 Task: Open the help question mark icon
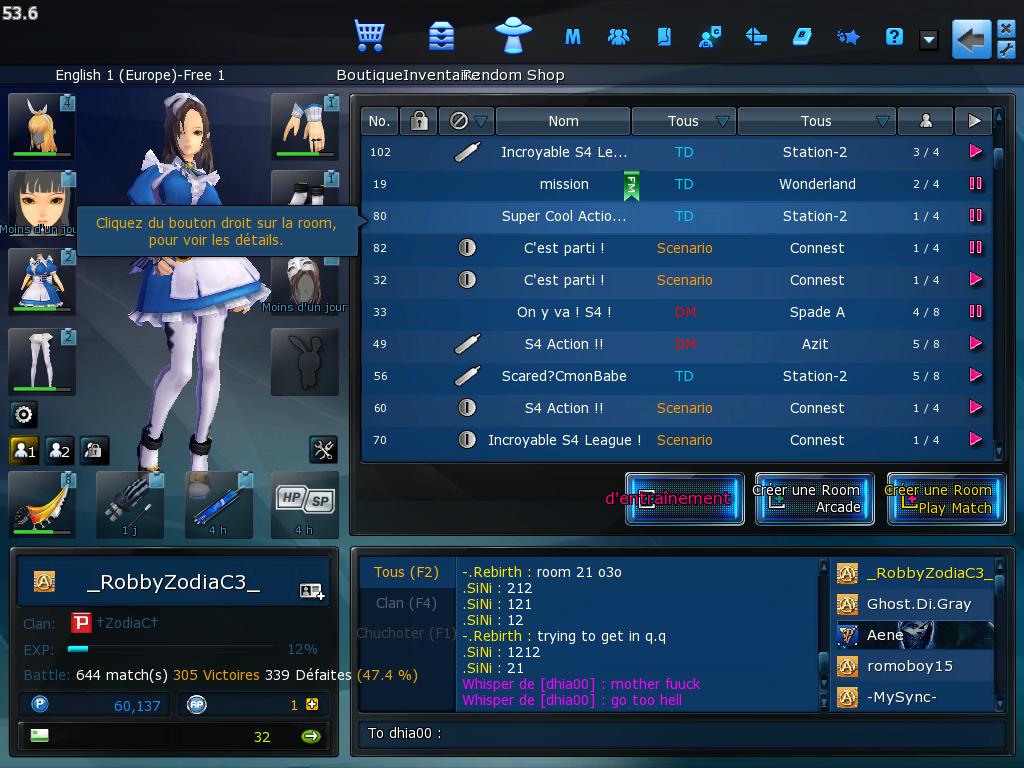point(894,37)
